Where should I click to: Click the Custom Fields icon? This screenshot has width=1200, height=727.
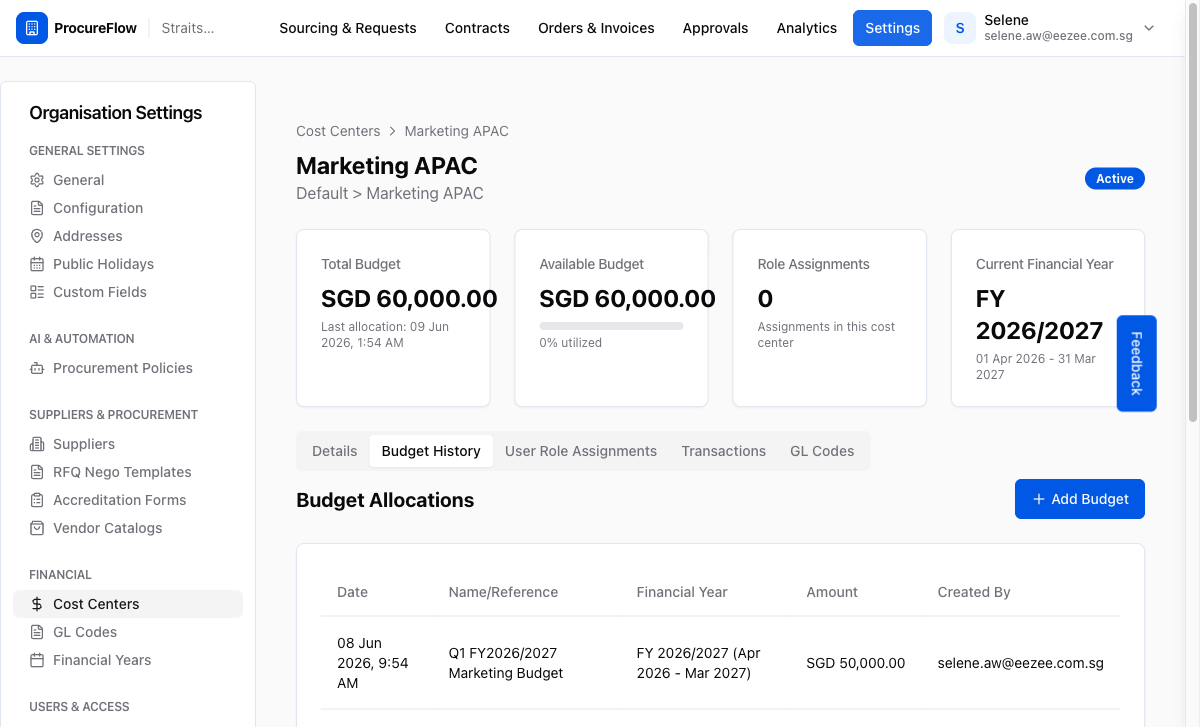coord(37,292)
